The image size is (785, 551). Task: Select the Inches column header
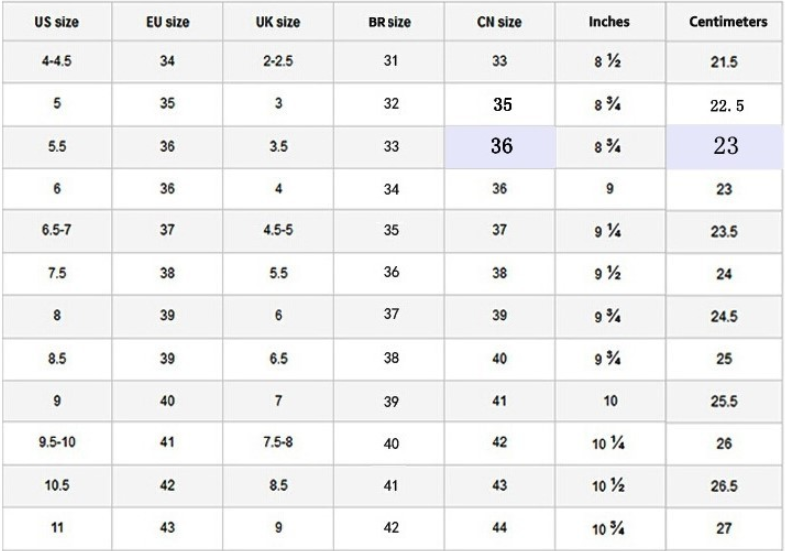coord(609,21)
